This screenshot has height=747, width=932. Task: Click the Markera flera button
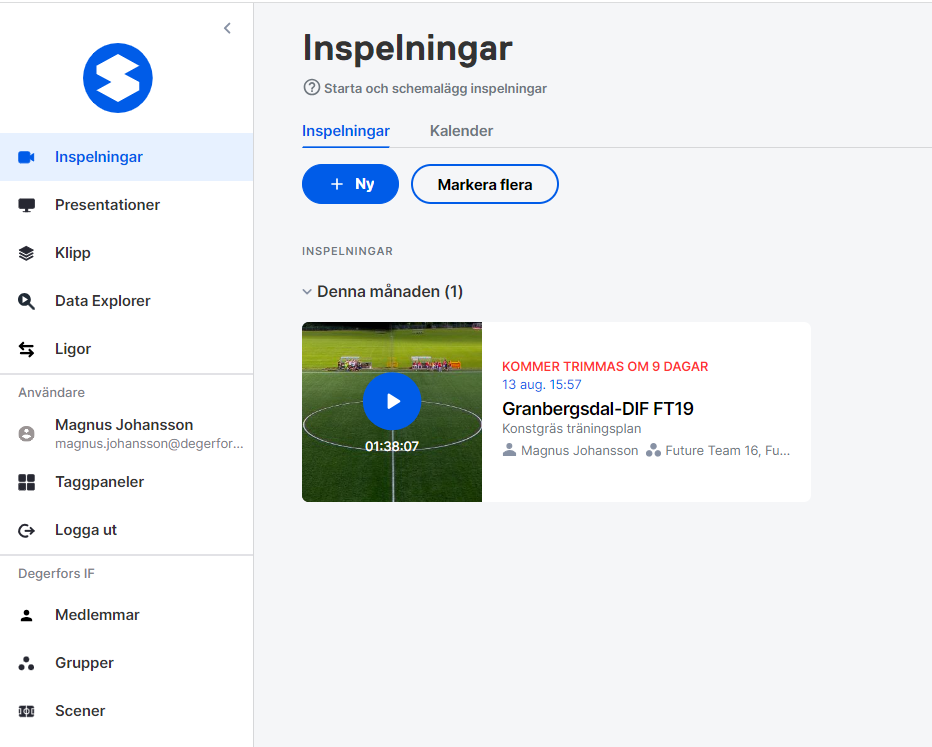484,184
